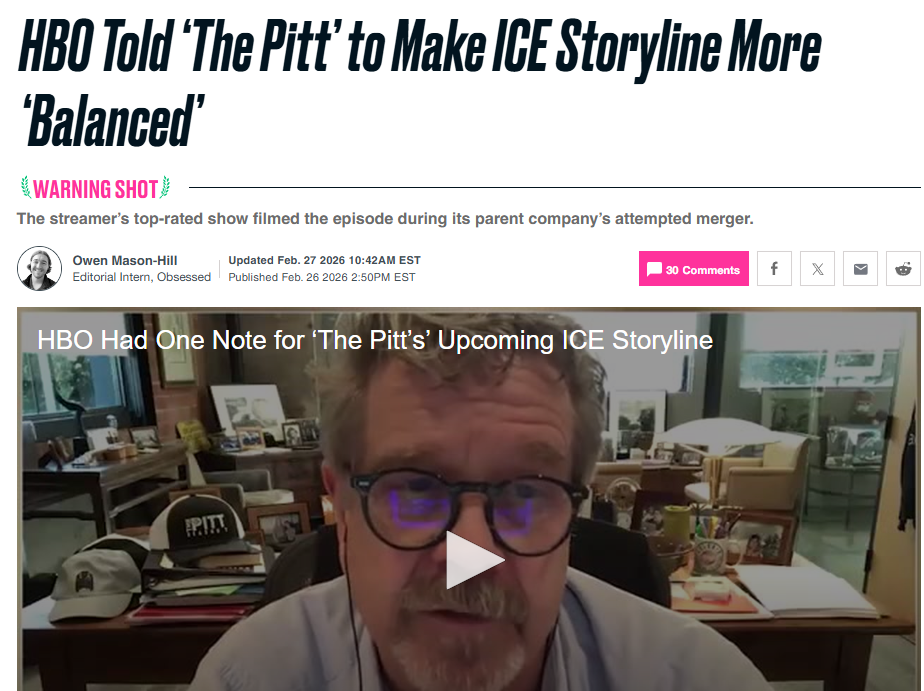
Task: Share the article on Reddit
Action: (x=903, y=269)
